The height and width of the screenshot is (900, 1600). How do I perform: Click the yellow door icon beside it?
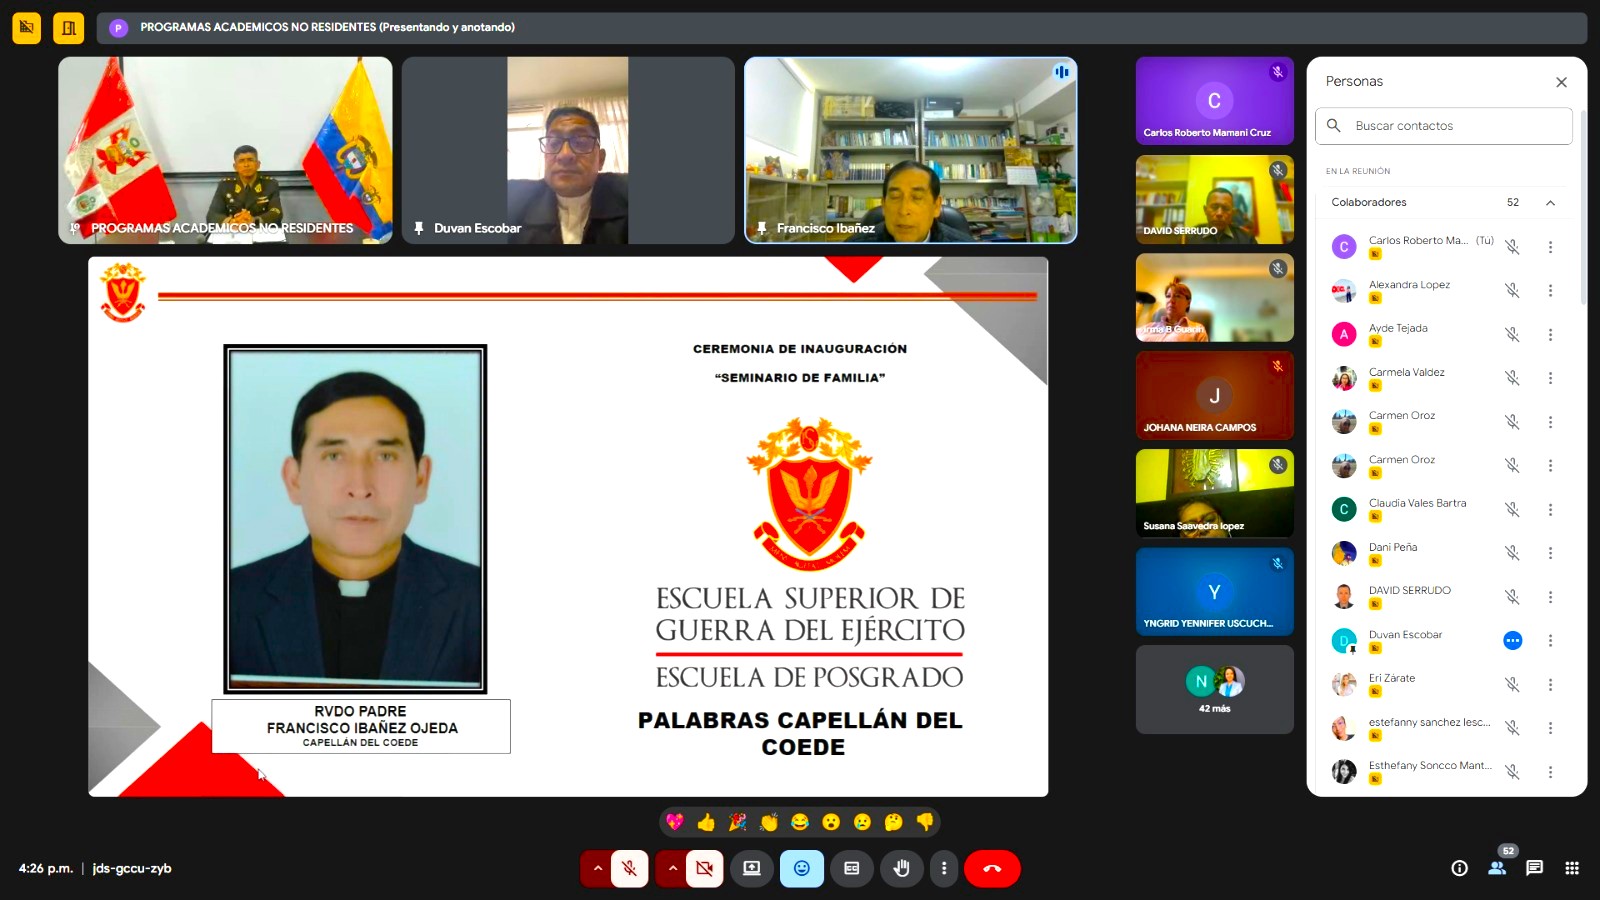[69, 28]
